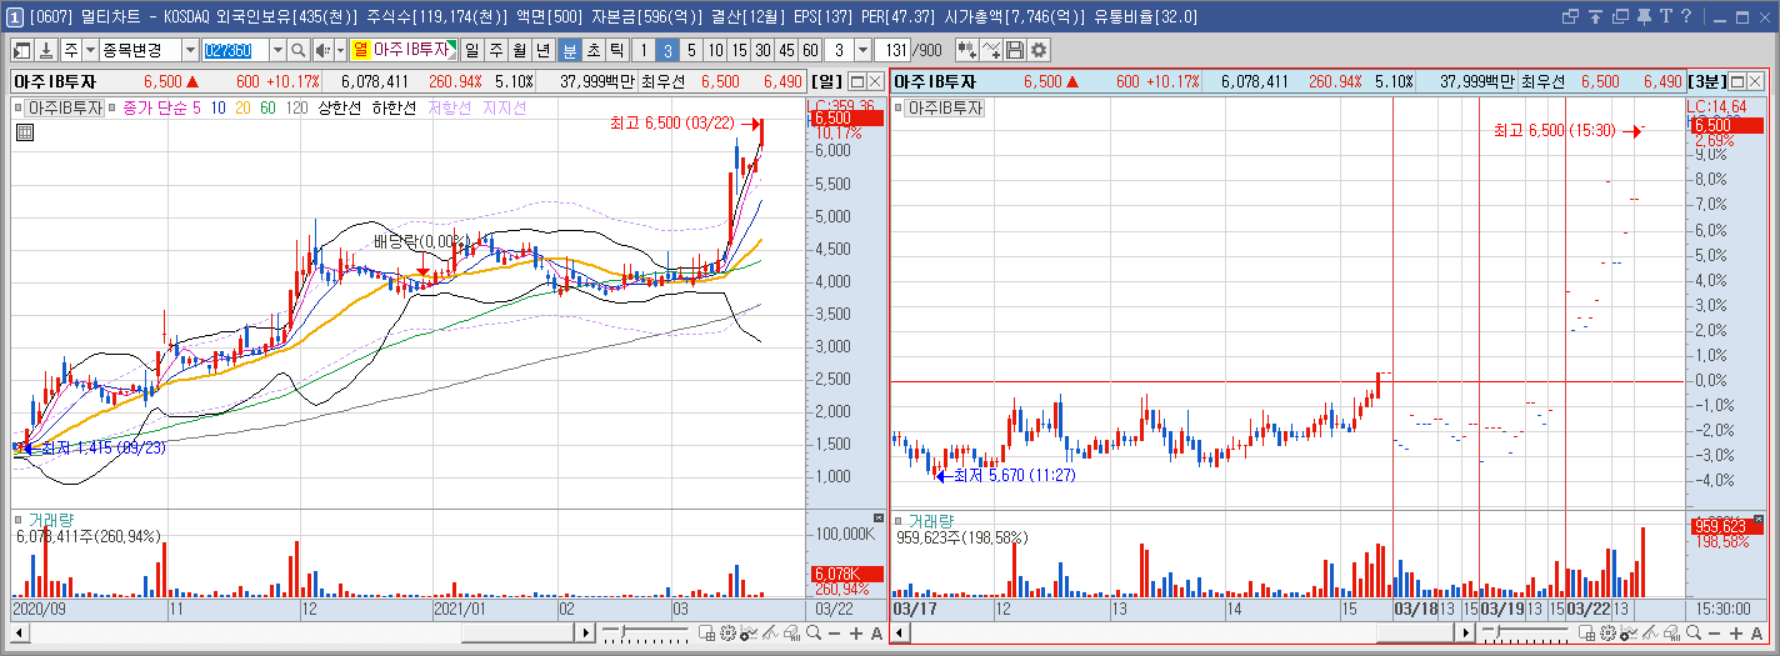Click the pin window icon in title bar

(x=1644, y=16)
